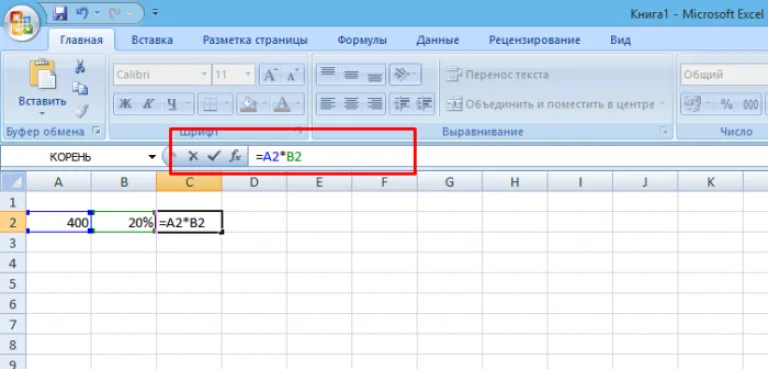
Task: Align cell text left
Action: 328,103
